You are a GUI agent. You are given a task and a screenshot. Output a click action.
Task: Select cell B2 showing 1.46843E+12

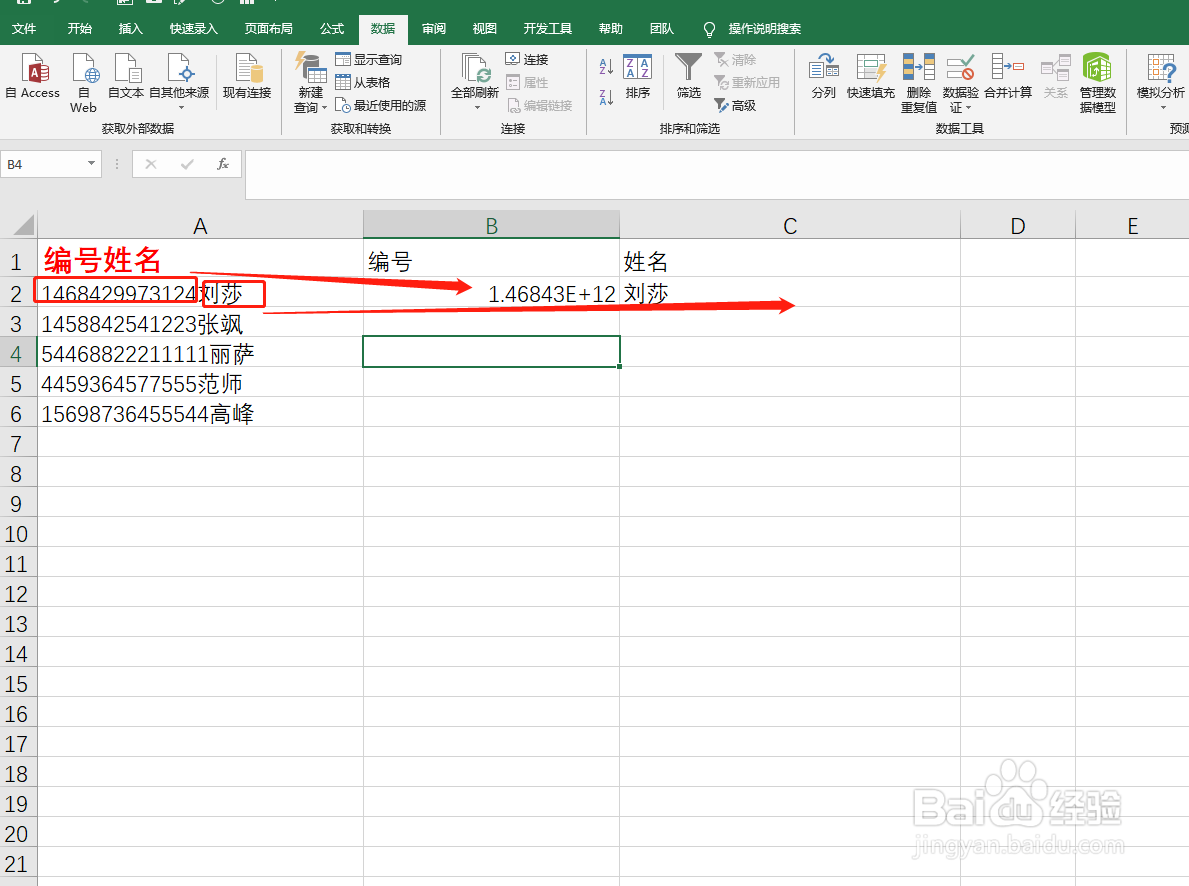point(491,293)
